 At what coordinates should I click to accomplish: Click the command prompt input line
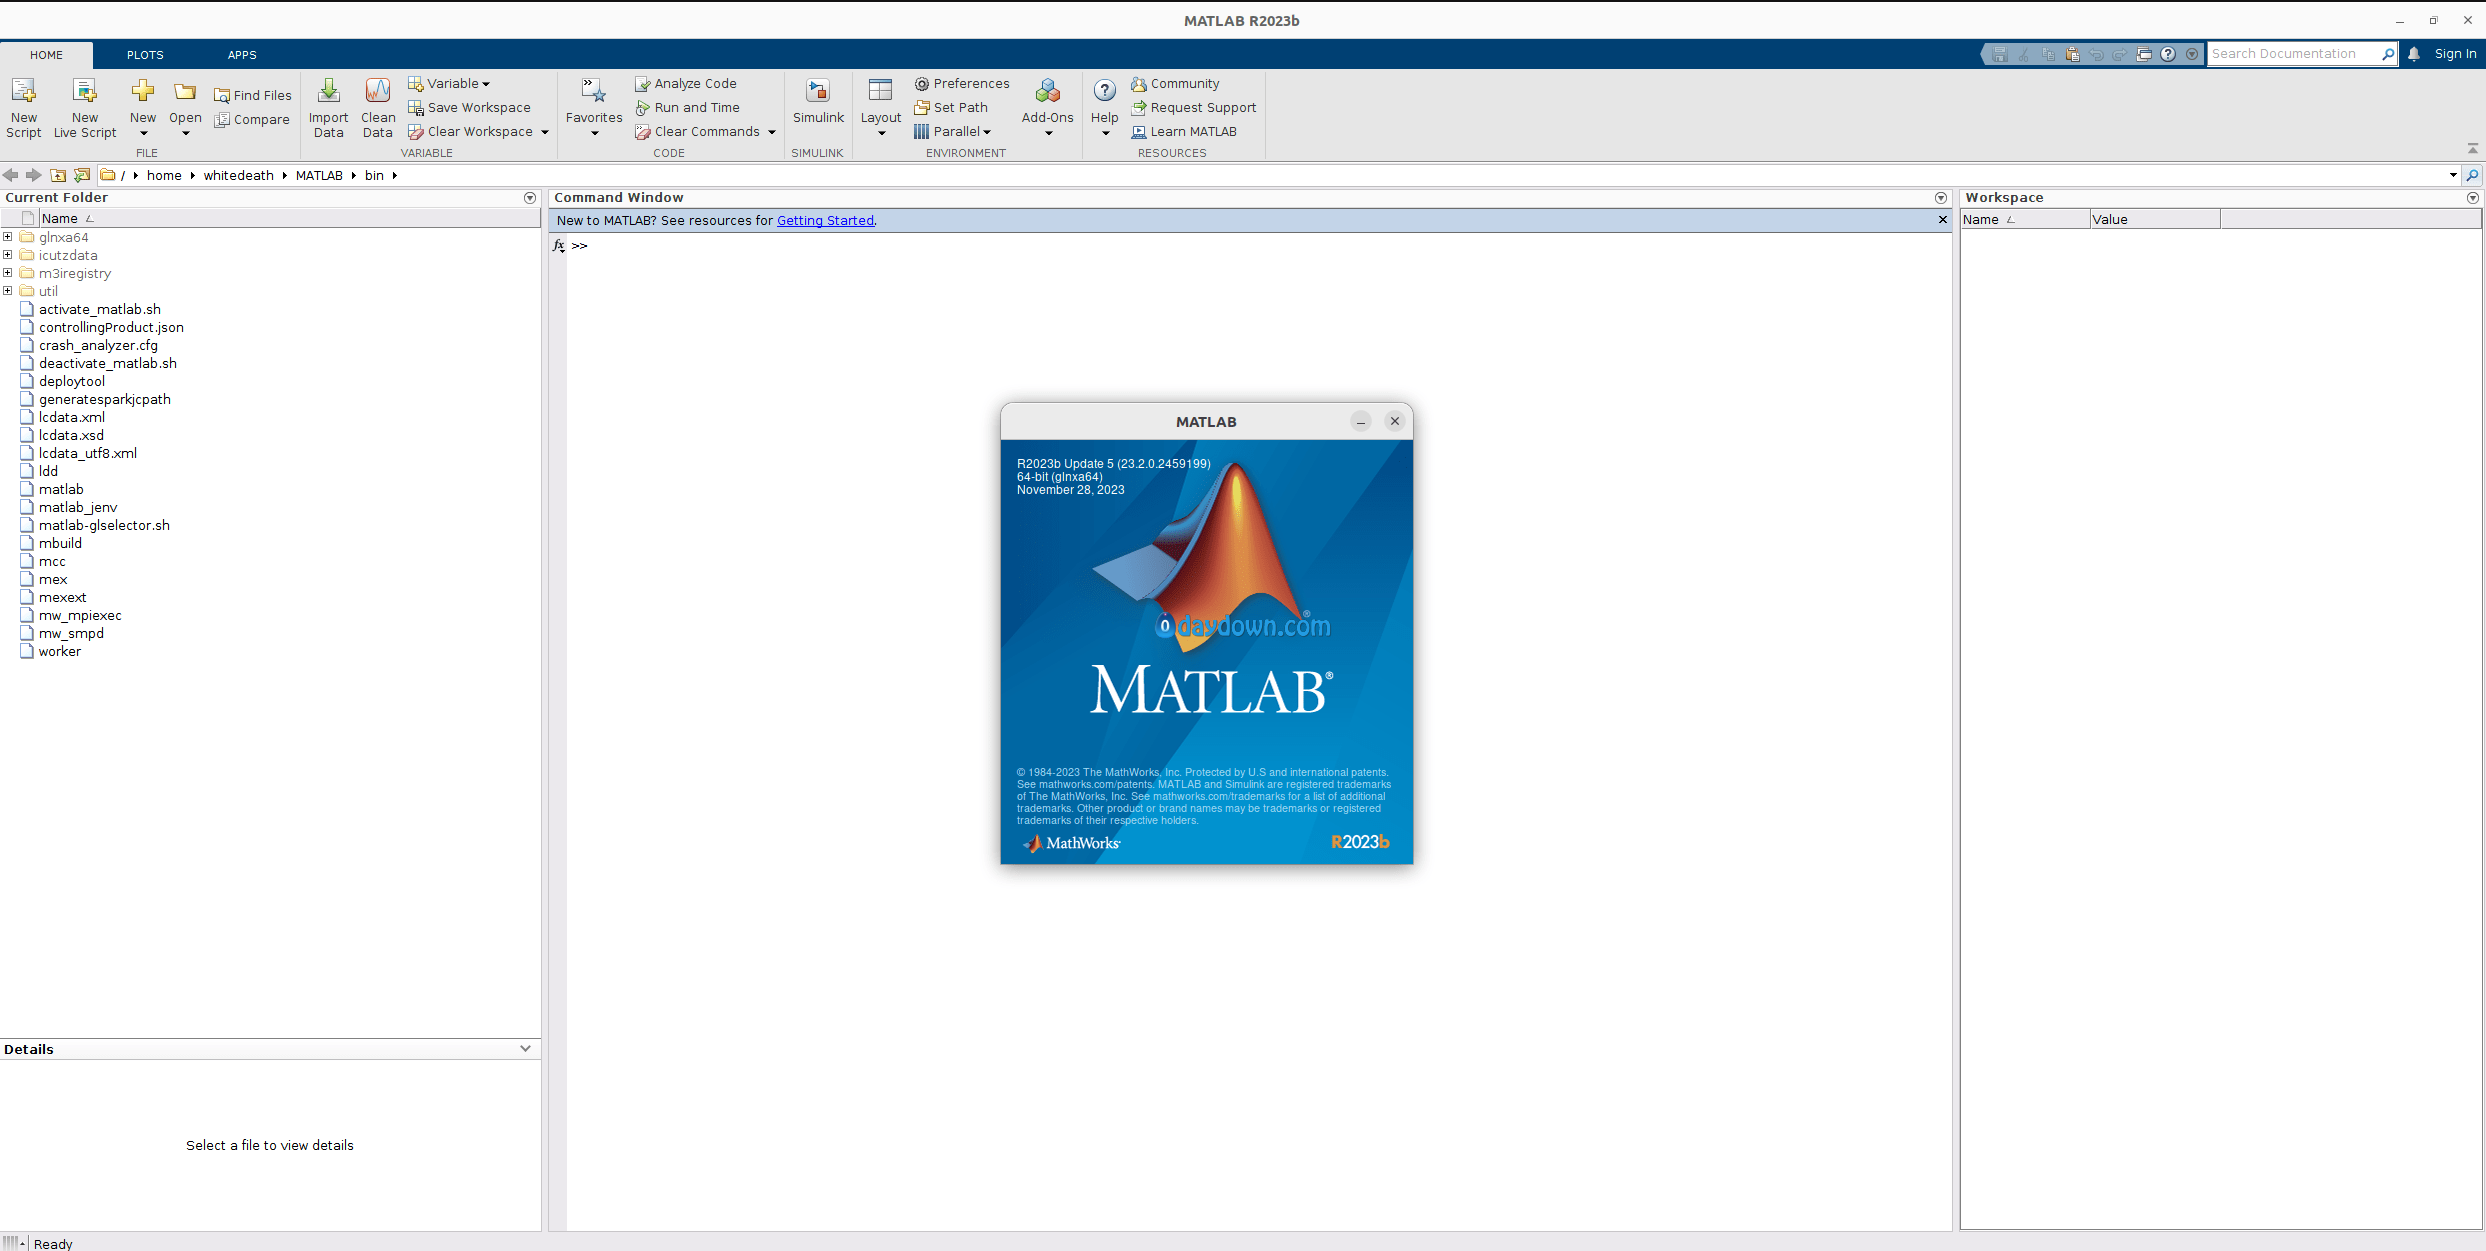click(x=1260, y=245)
